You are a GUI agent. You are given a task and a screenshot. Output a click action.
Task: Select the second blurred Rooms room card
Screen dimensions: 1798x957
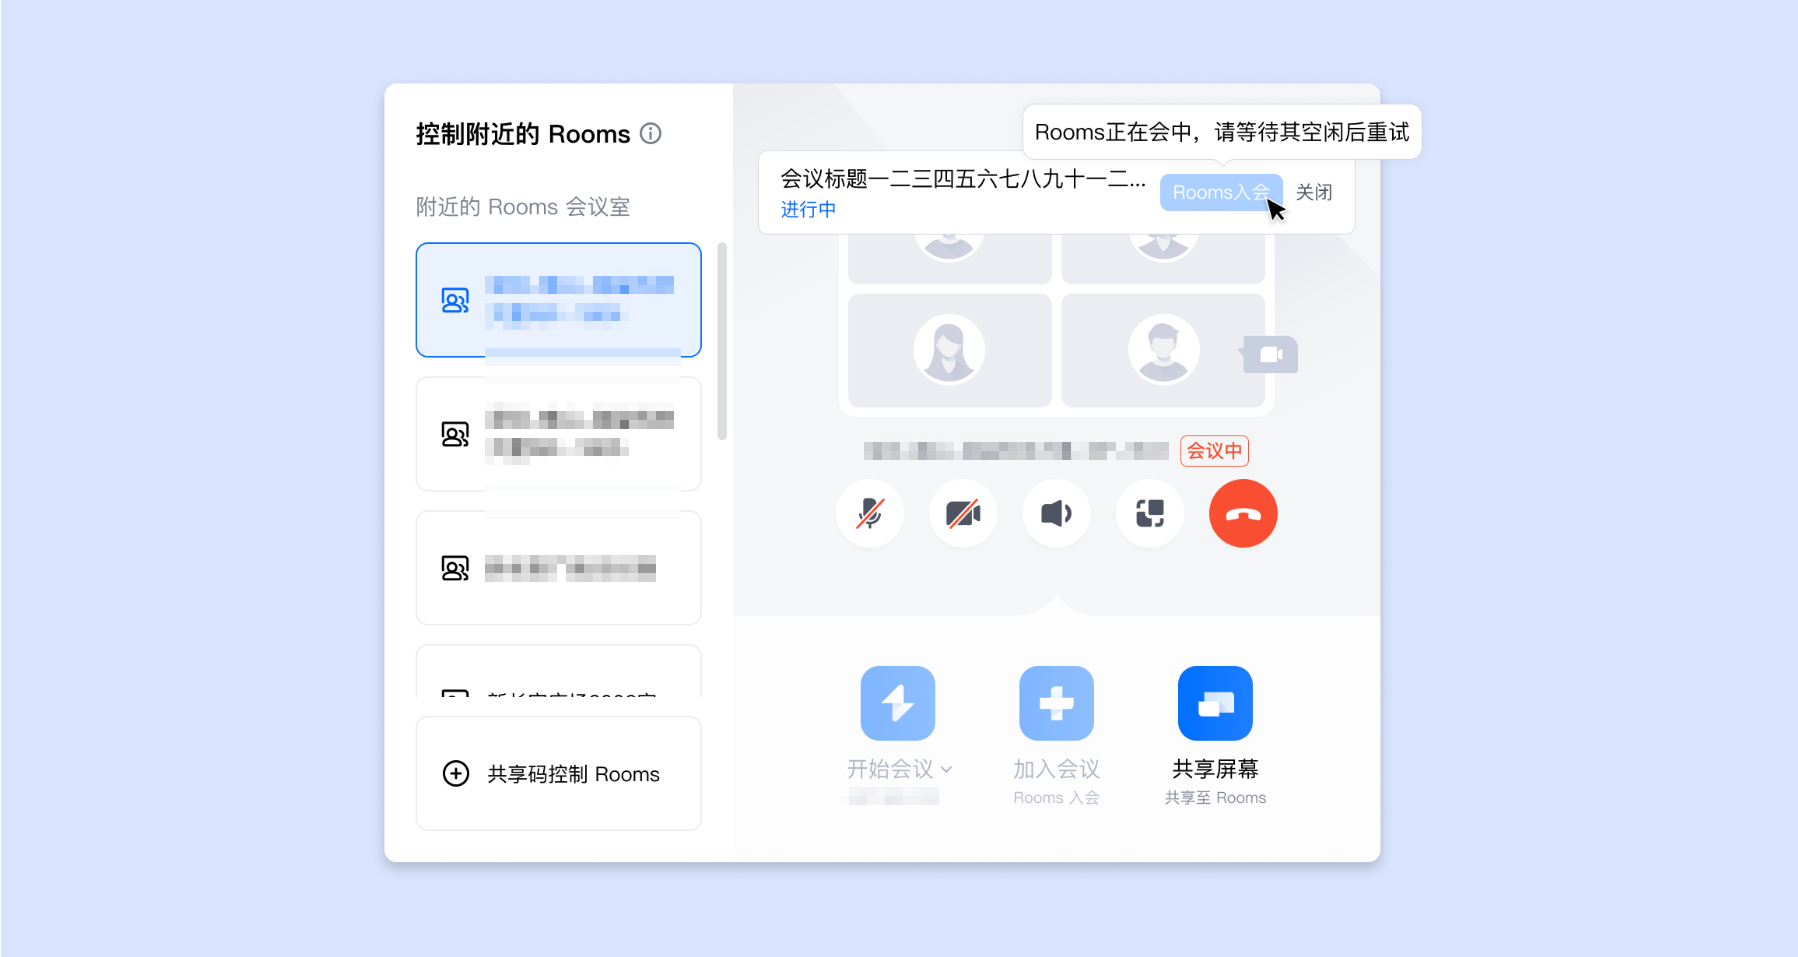coord(558,434)
